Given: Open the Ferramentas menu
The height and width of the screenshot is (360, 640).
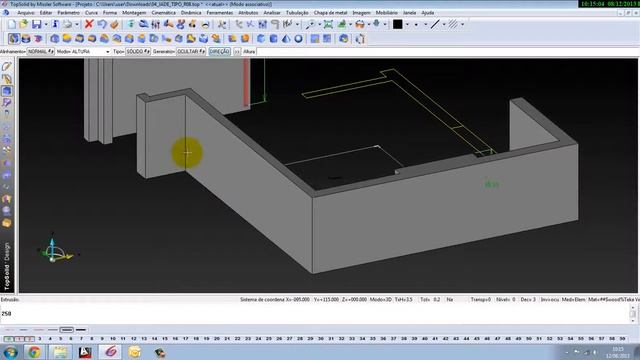Looking at the screenshot, I should (220, 13).
